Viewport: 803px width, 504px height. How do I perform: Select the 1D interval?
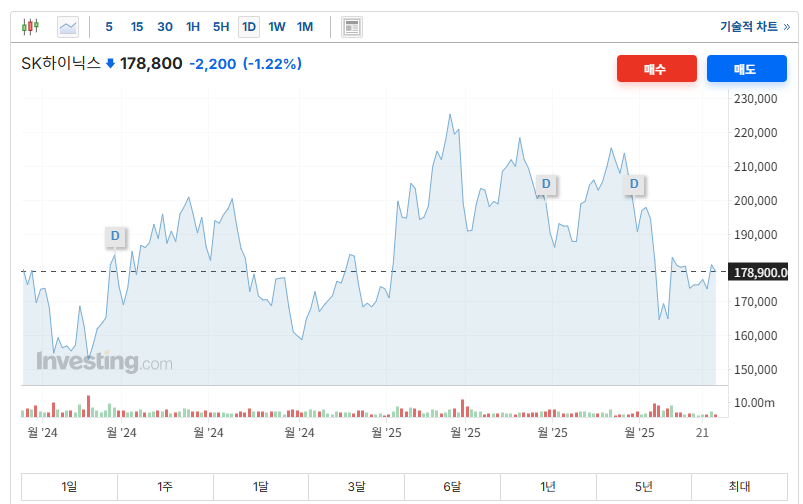[249, 27]
